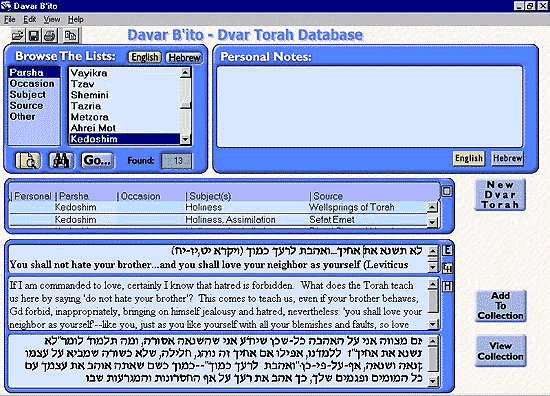
Task: Create a New Dvar Torah
Action: pos(500,195)
